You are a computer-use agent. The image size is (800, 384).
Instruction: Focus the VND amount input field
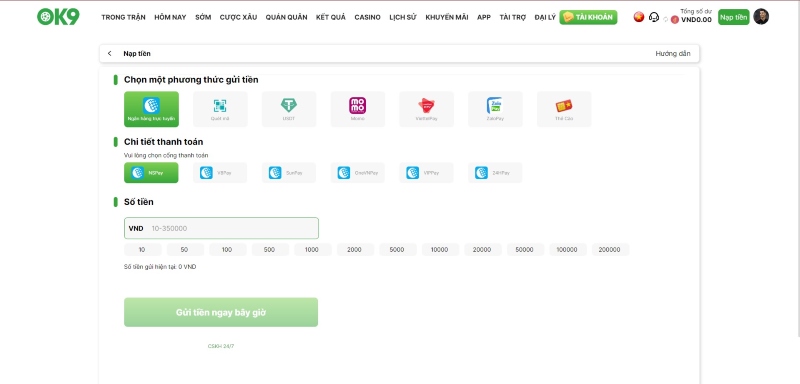[221, 228]
